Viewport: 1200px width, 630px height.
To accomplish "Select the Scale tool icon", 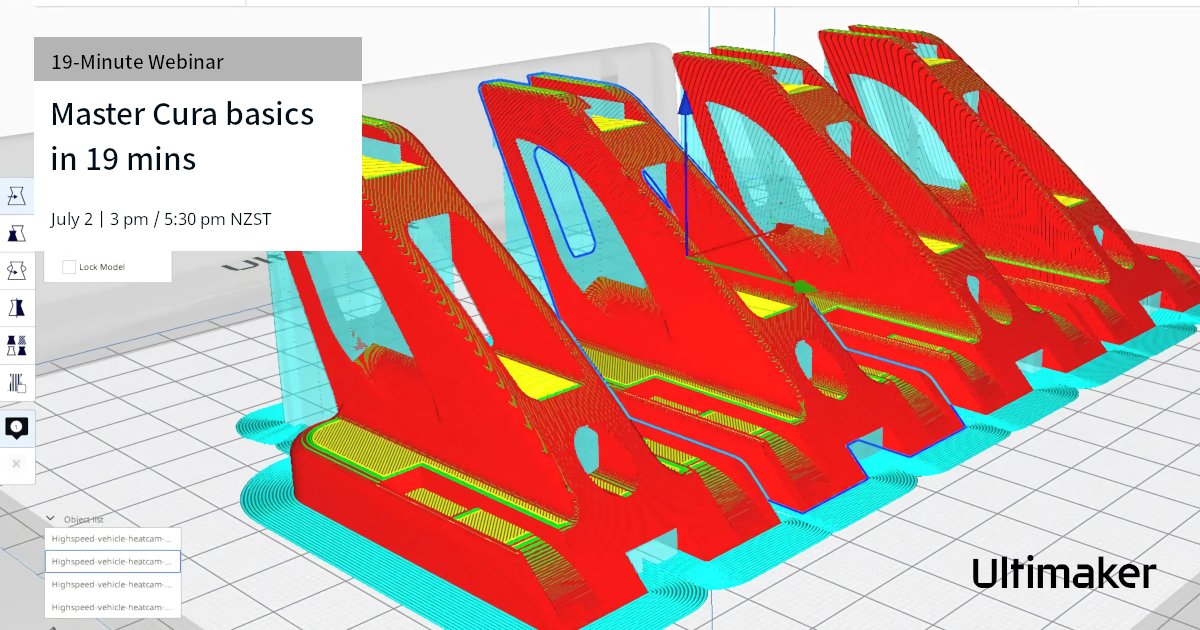I will pos(16,233).
